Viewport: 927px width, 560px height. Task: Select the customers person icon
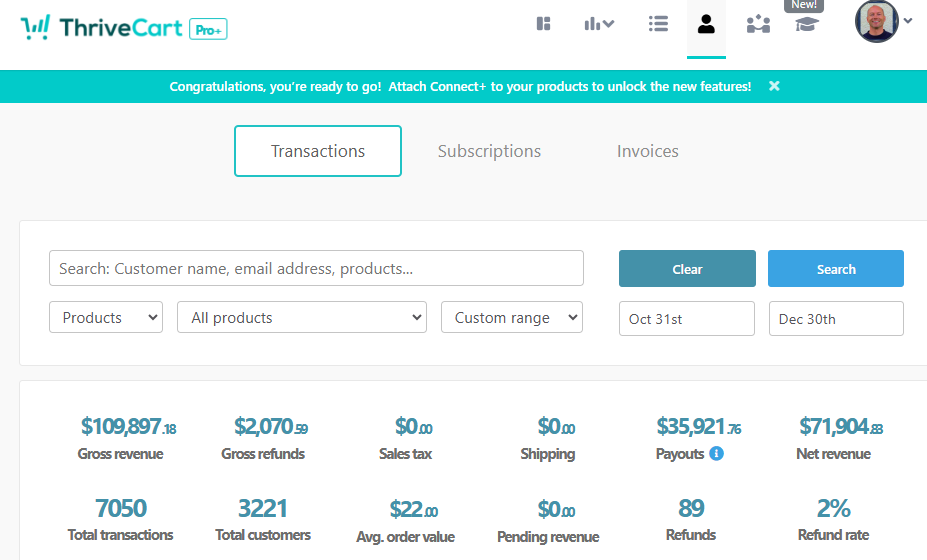pos(706,24)
